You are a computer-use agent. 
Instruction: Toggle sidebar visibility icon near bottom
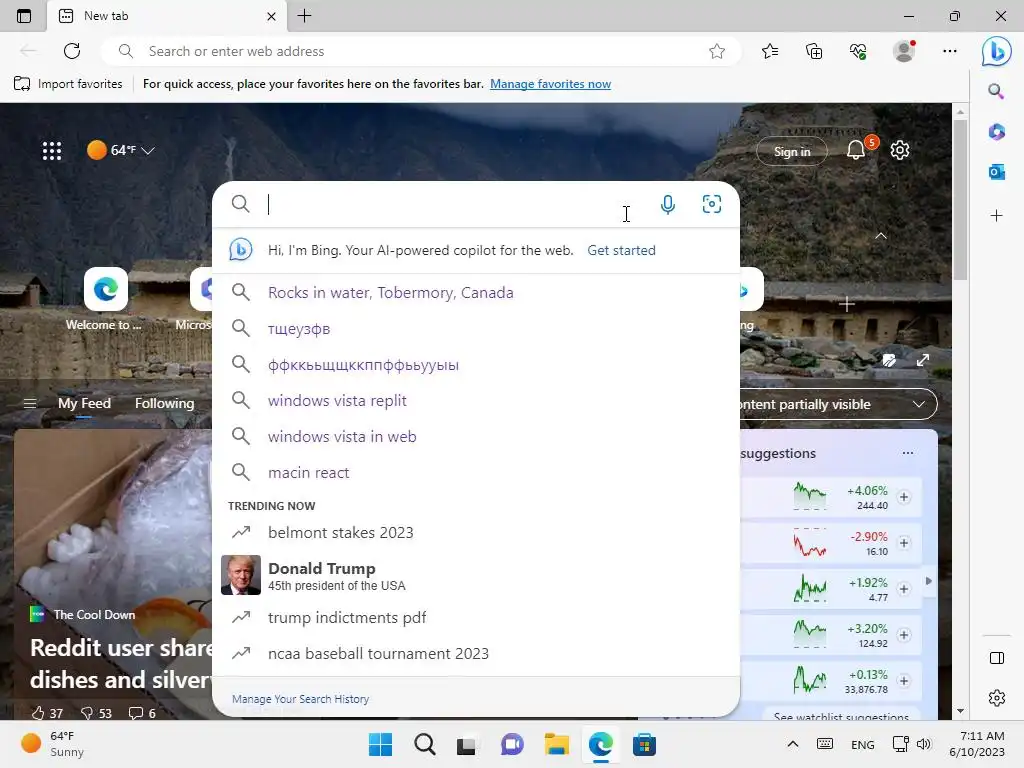point(997,658)
